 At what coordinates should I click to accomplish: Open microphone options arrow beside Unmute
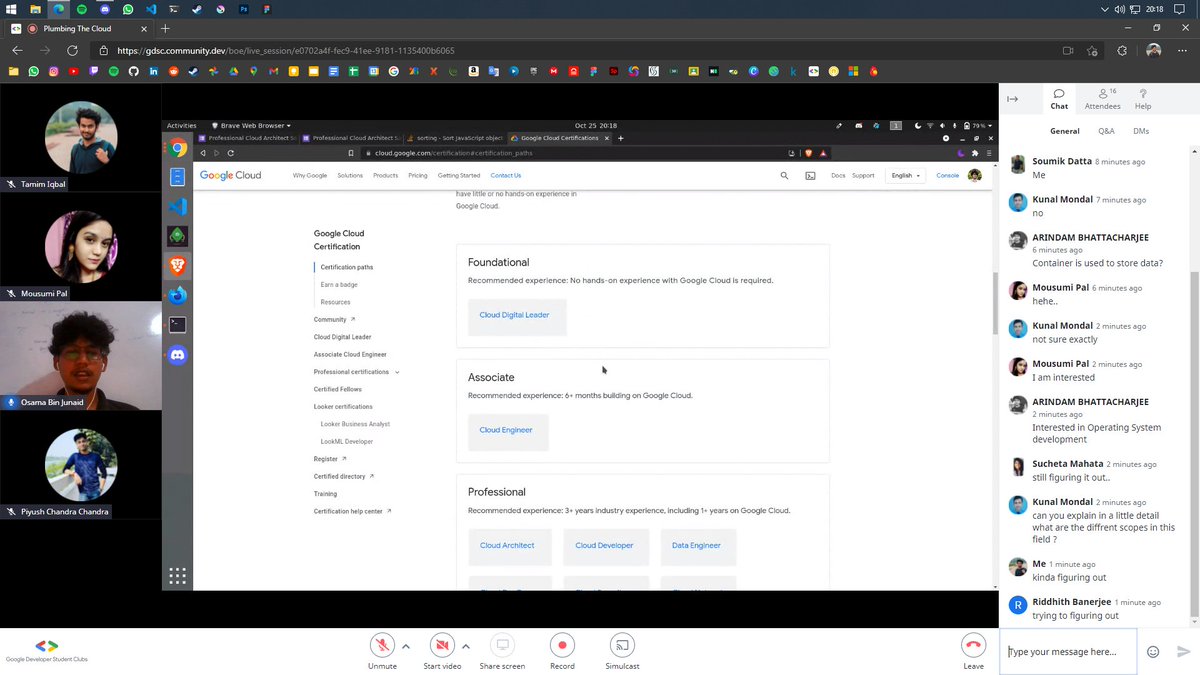coord(405,646)
